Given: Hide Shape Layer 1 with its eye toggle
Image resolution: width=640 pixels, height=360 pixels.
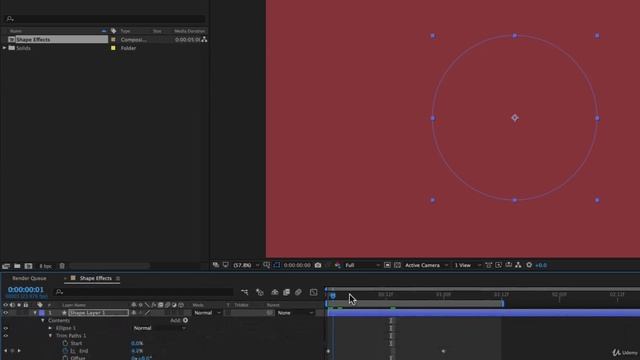Looking at the screenshot, I should (x=5, y=313).
